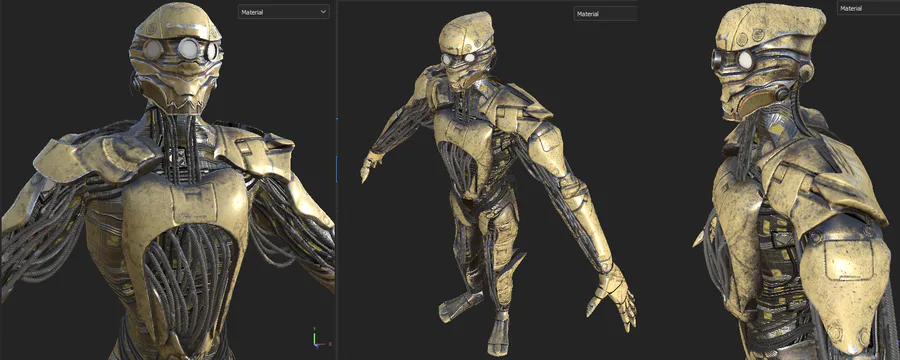Viewport: 900px width, 360px height.
Task: Select the robot's center goggle lens in left viewport
Action: click(188, 50)
